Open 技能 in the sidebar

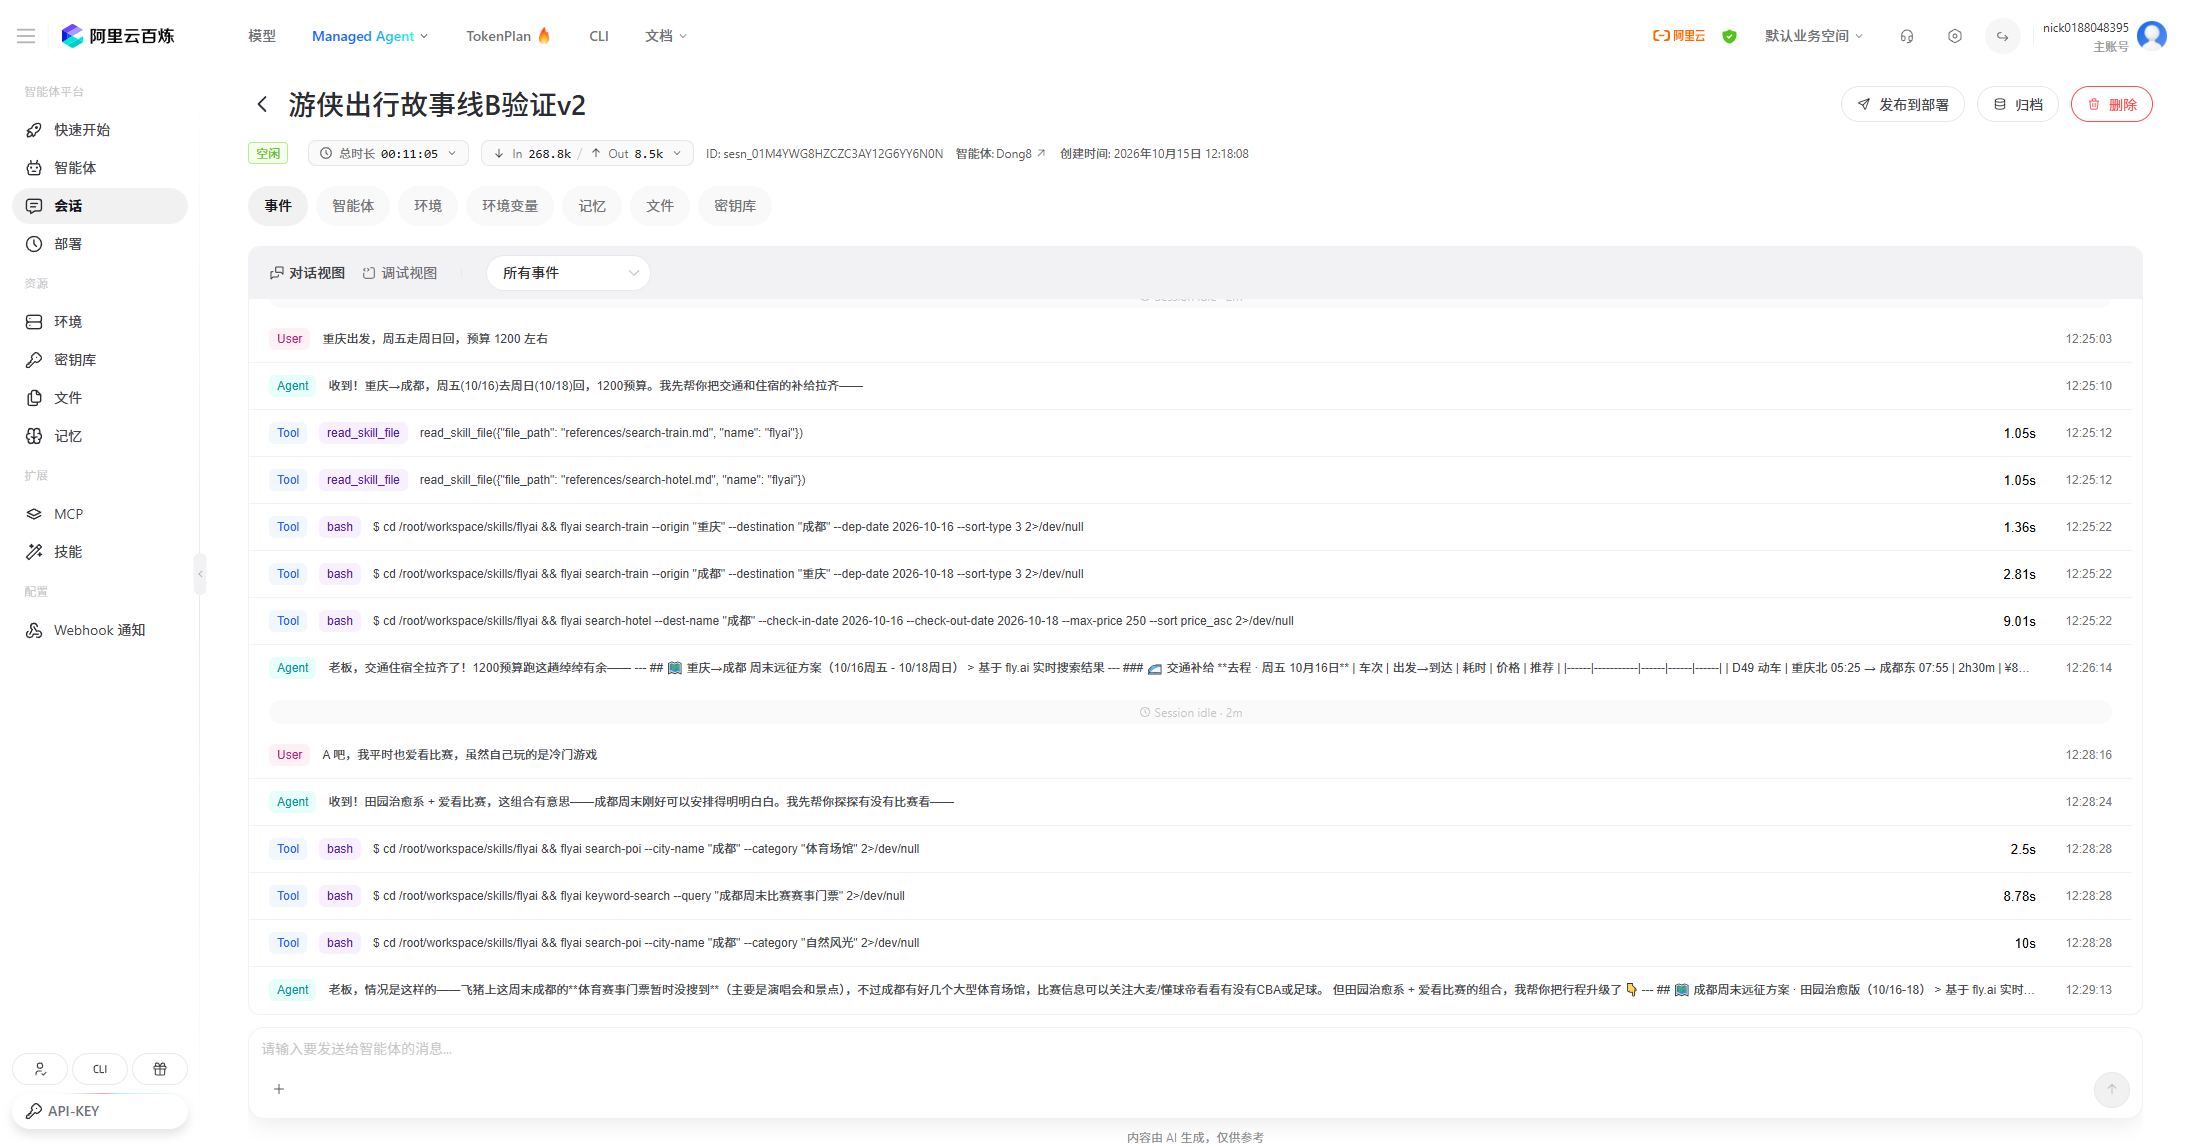[100, 552]
